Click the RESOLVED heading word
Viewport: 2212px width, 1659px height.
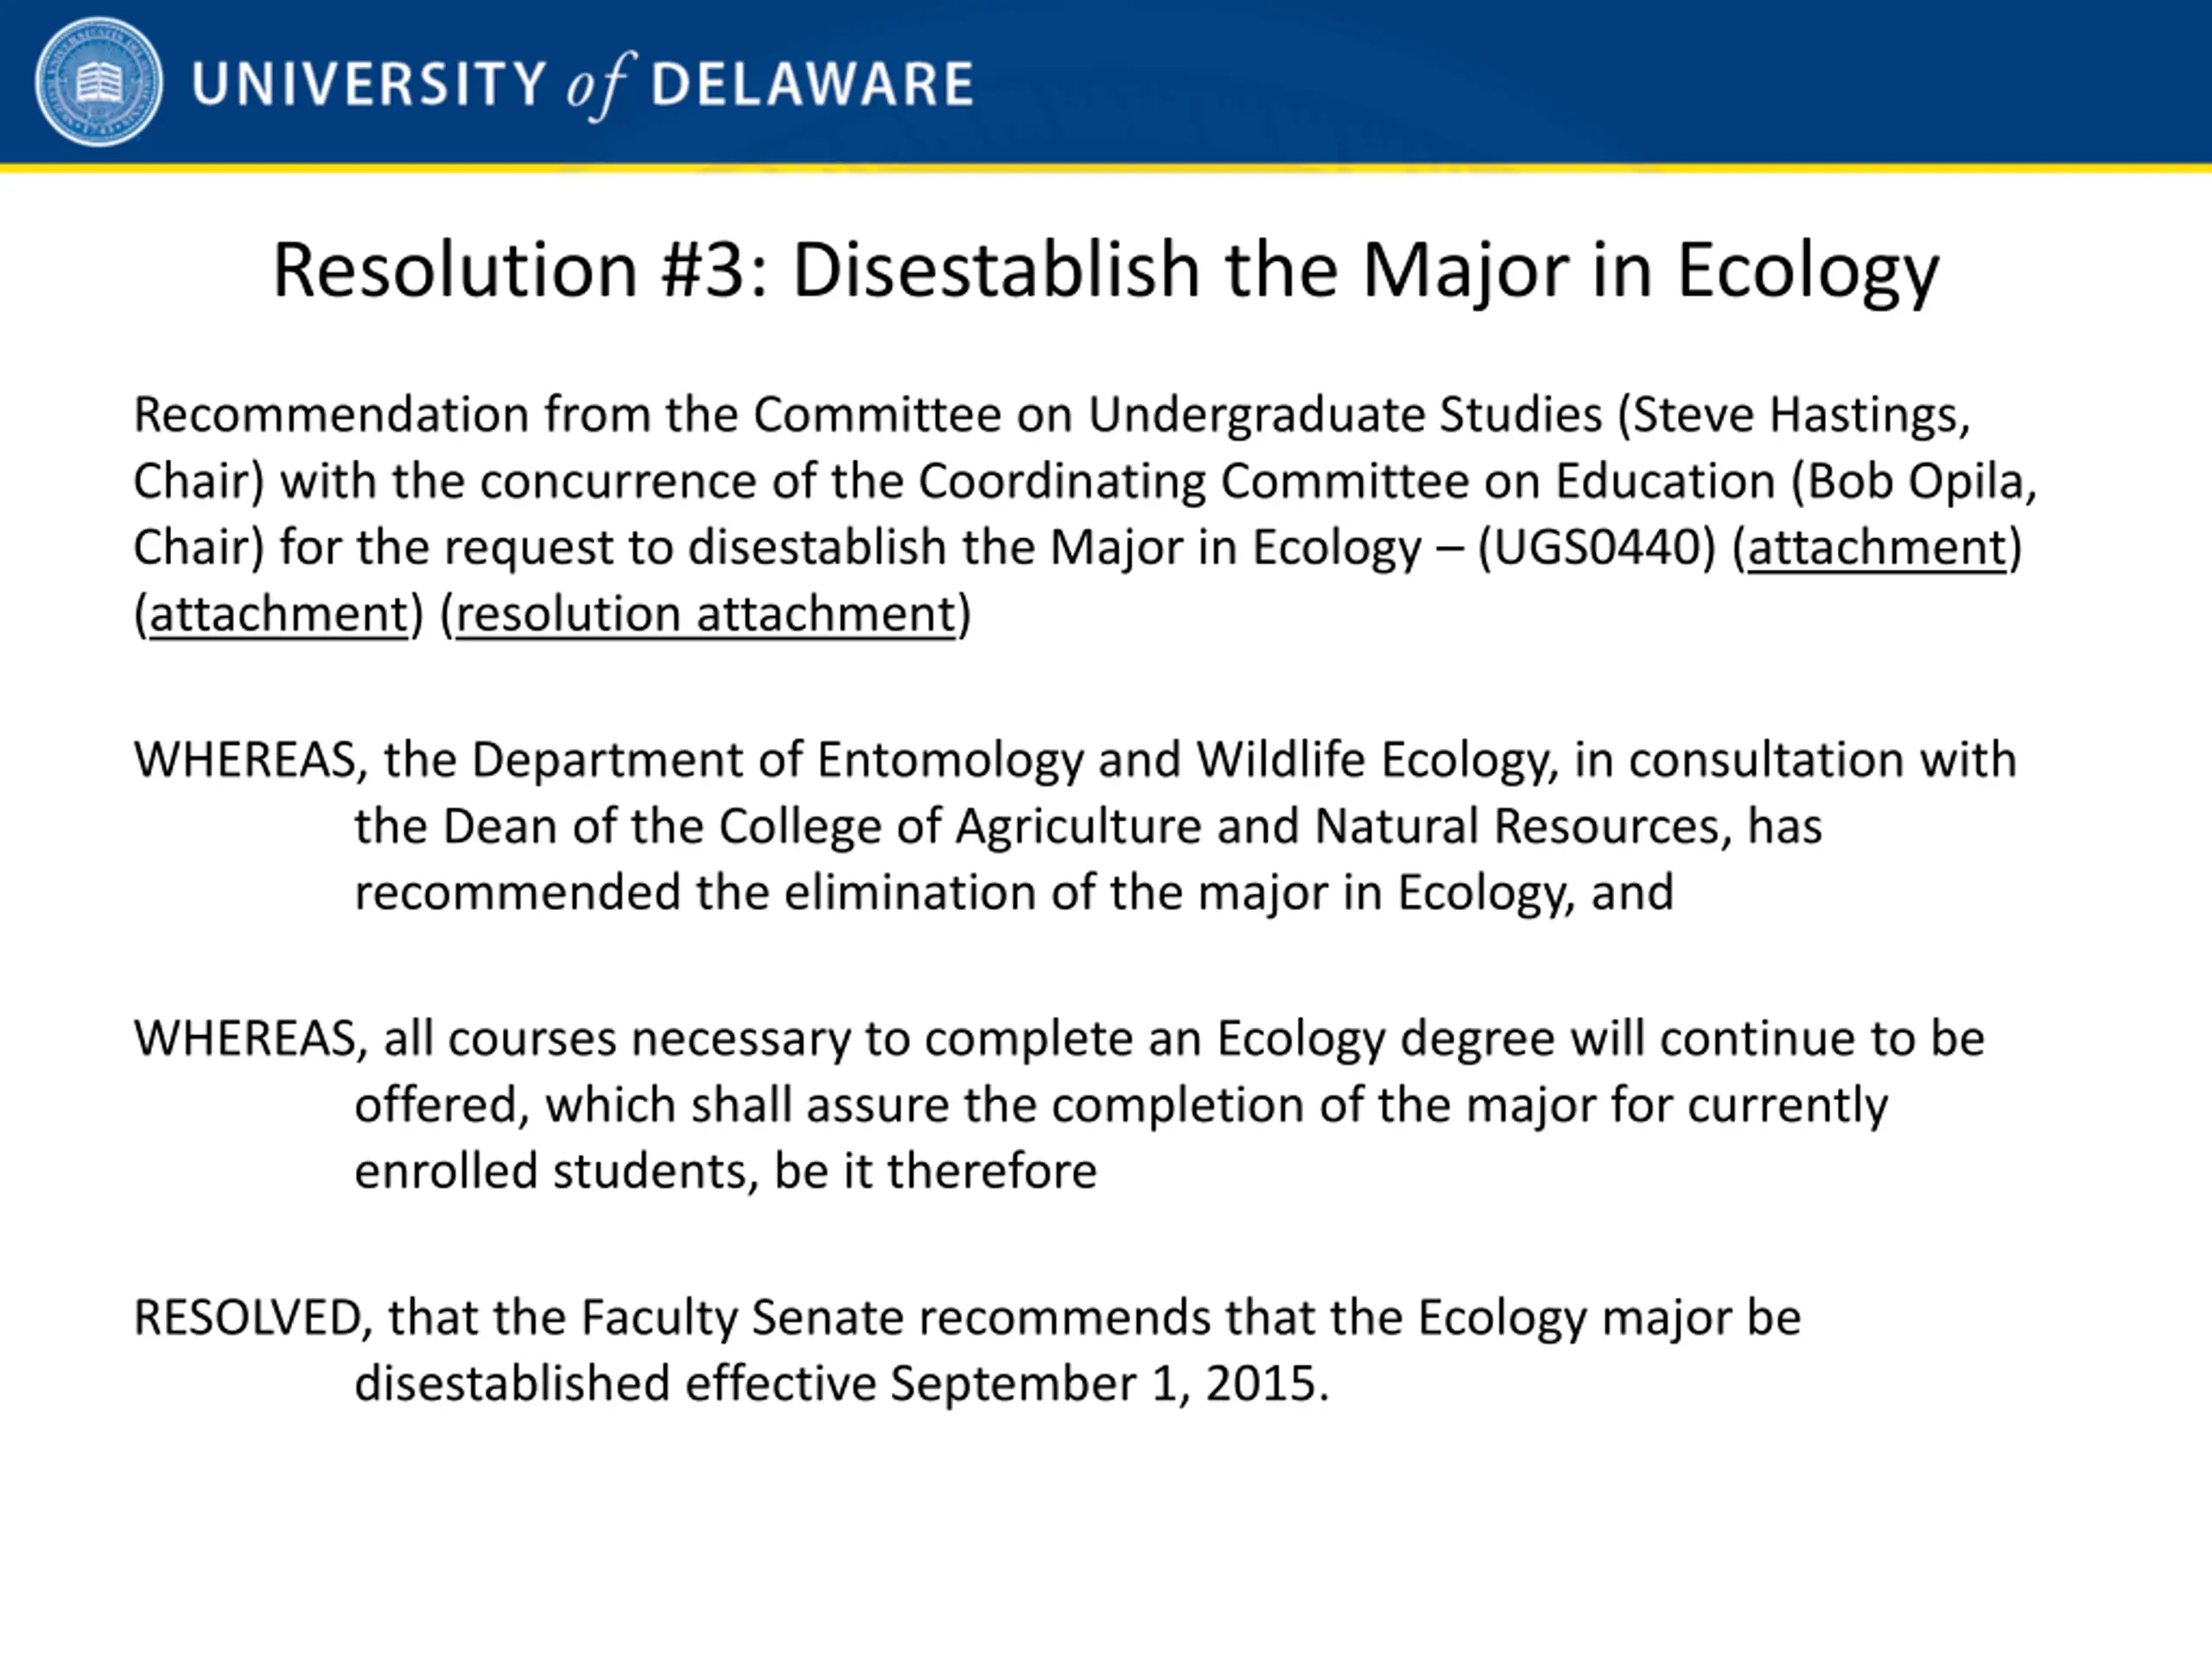247,1318
